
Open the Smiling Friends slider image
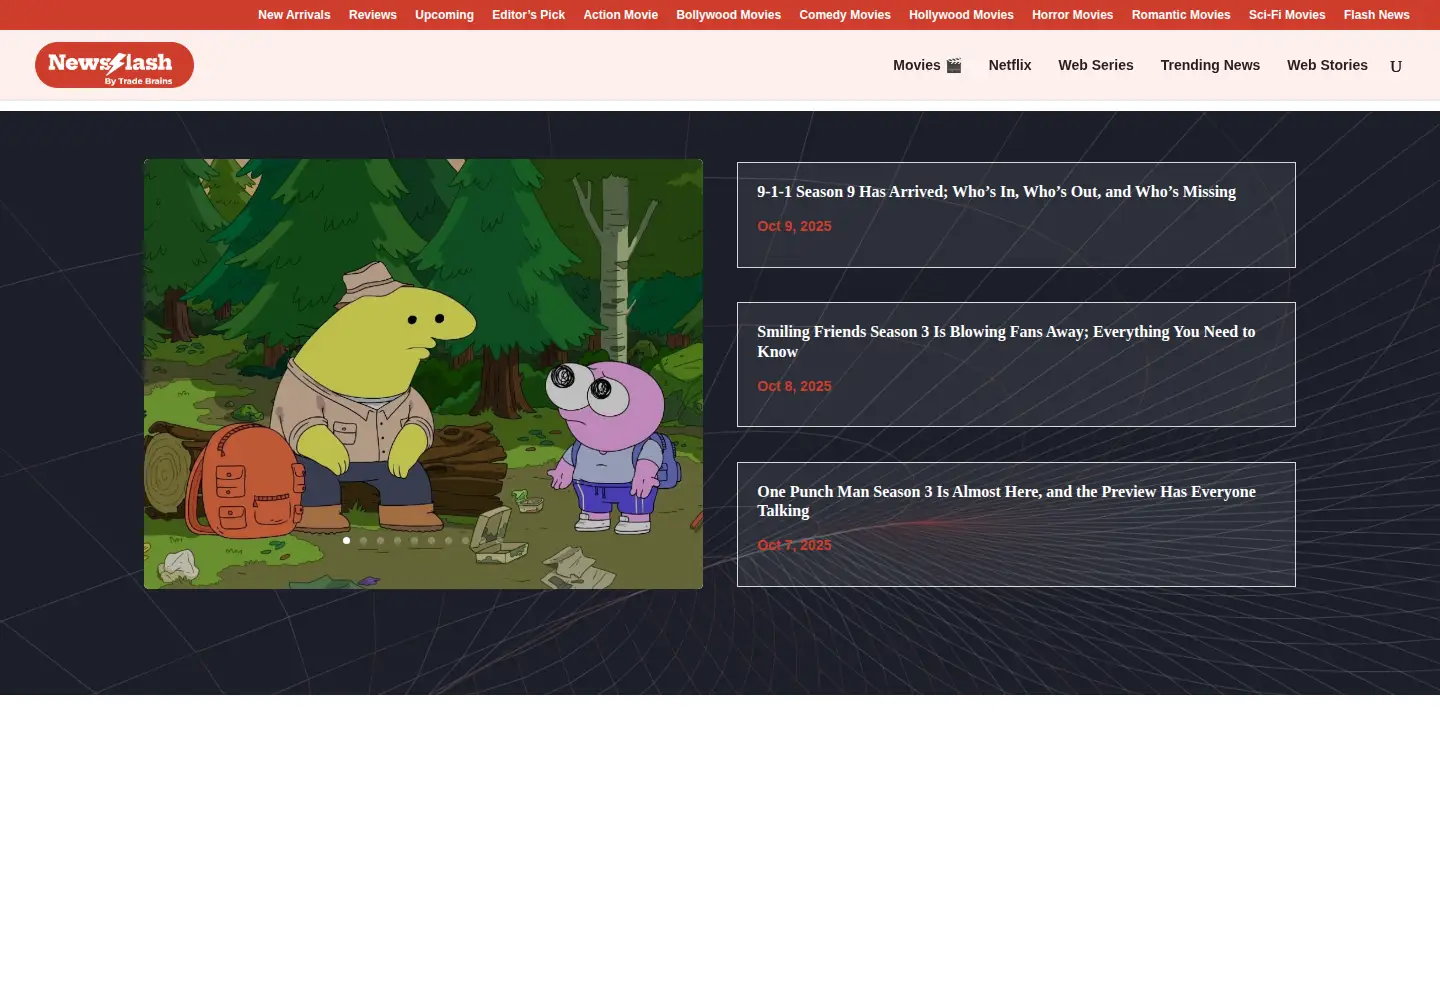point(423,374)
